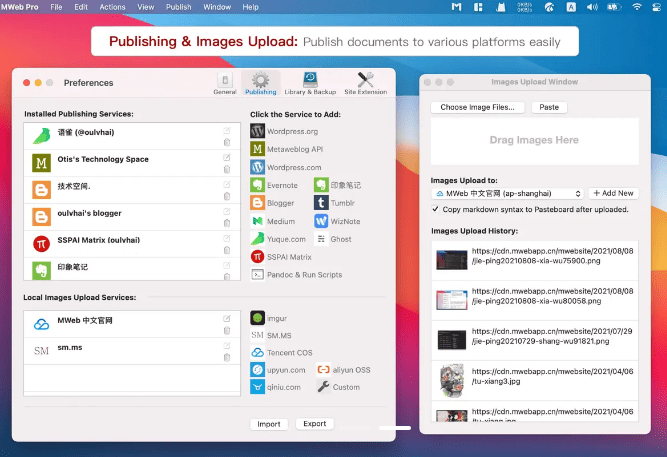Add the WizNote publishing service
The image size is (667, 457).
point(337,221)
